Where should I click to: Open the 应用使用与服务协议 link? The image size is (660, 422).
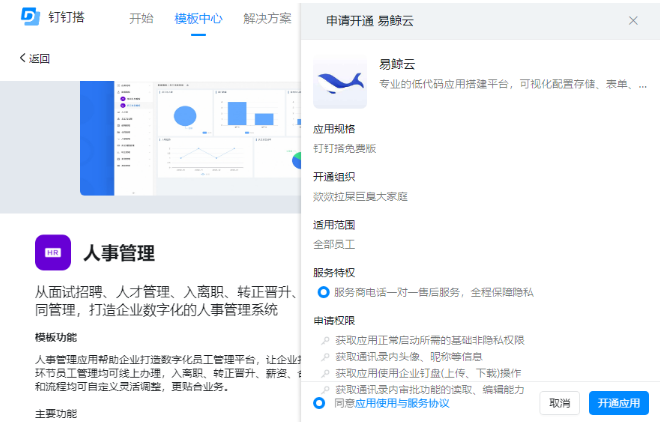coord(402,403)
